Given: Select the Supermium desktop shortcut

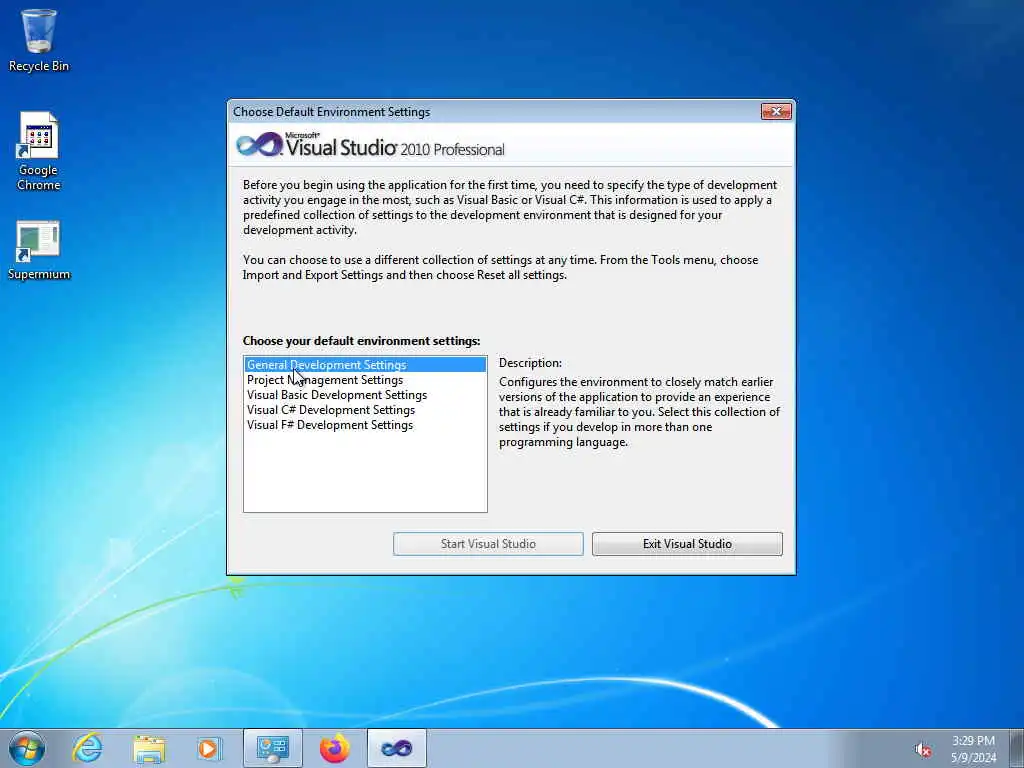Looking at the screenshot, I should click(39, 251).
